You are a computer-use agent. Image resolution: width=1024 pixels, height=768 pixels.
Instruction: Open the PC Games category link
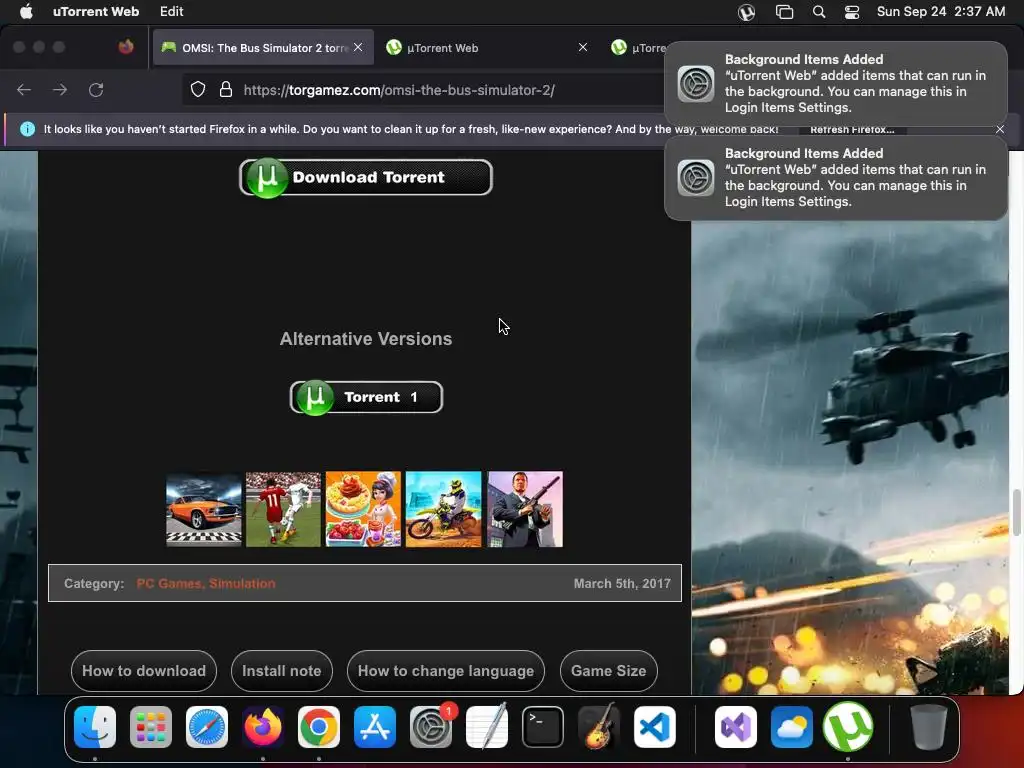coord(168,584)
